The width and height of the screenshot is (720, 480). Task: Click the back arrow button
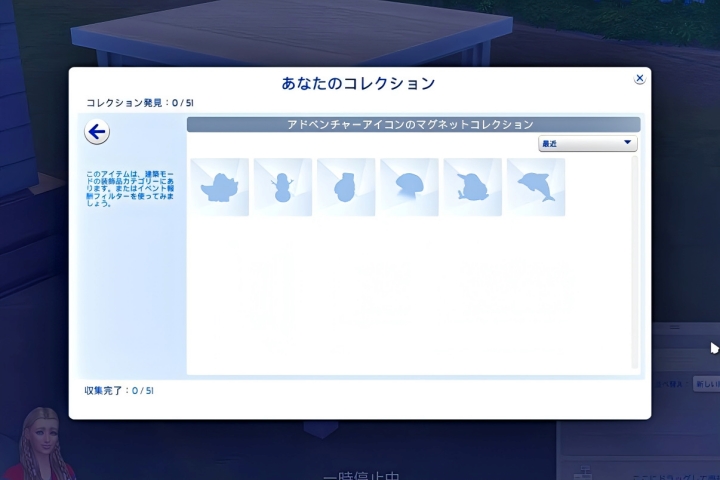tap(97, 132)
